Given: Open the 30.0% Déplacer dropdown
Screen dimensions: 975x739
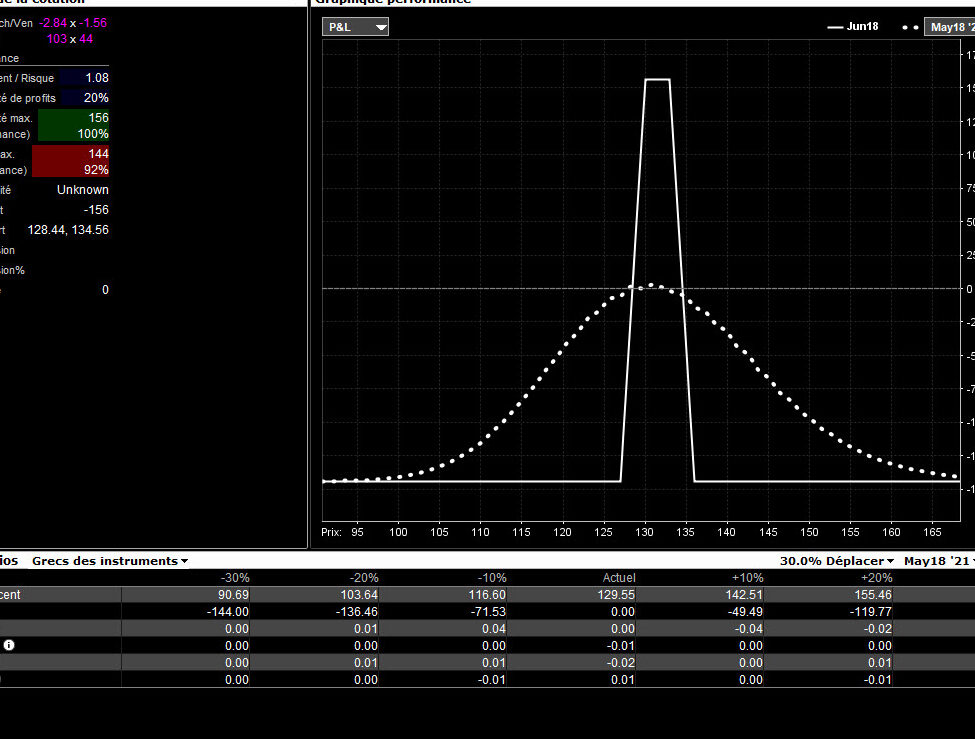Looking at the screenshot, I should (837, 561).
